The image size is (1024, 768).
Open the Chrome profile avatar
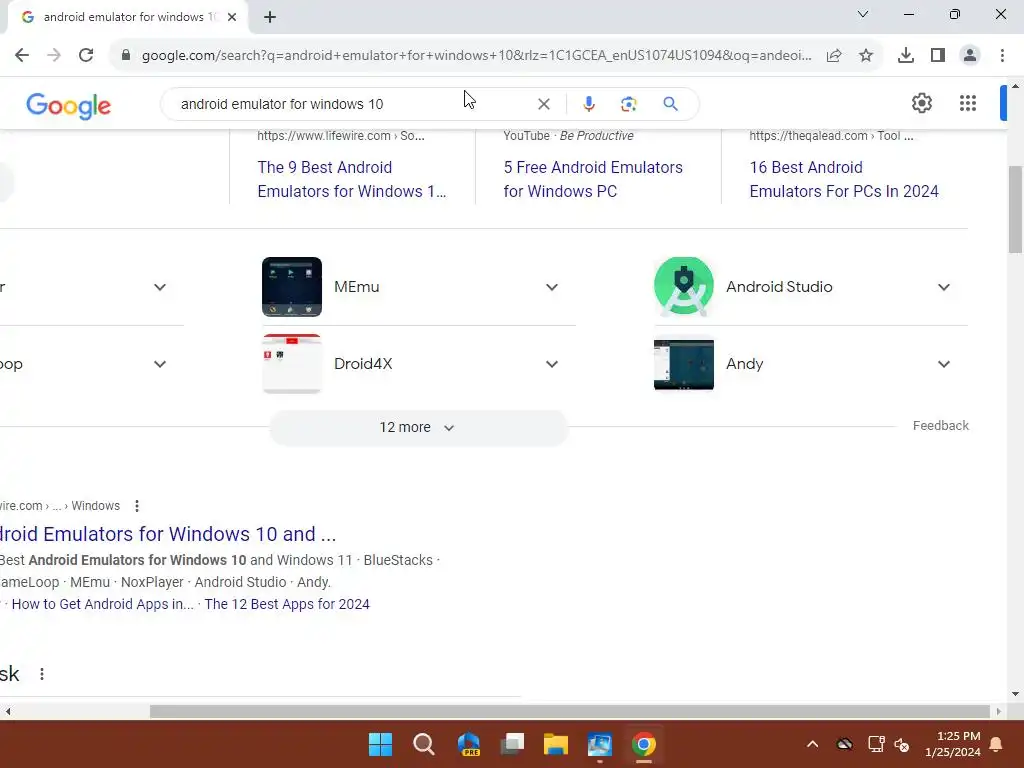coord(970,56)
